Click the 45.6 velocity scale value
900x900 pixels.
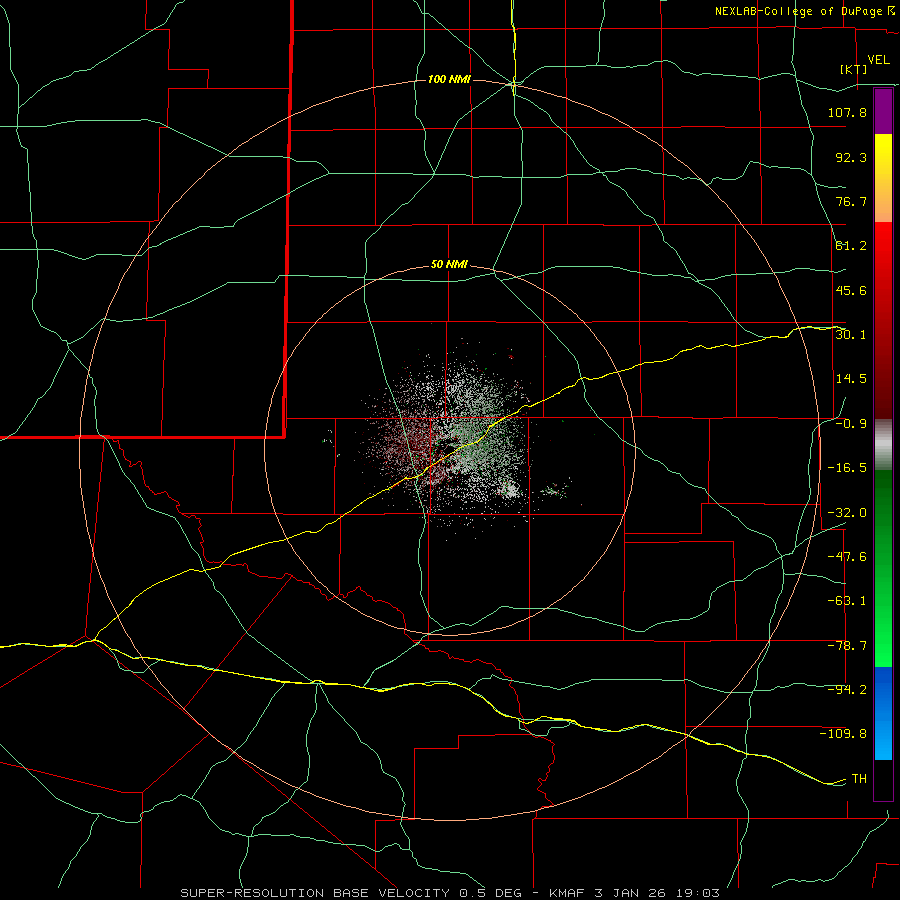(851, 290)
